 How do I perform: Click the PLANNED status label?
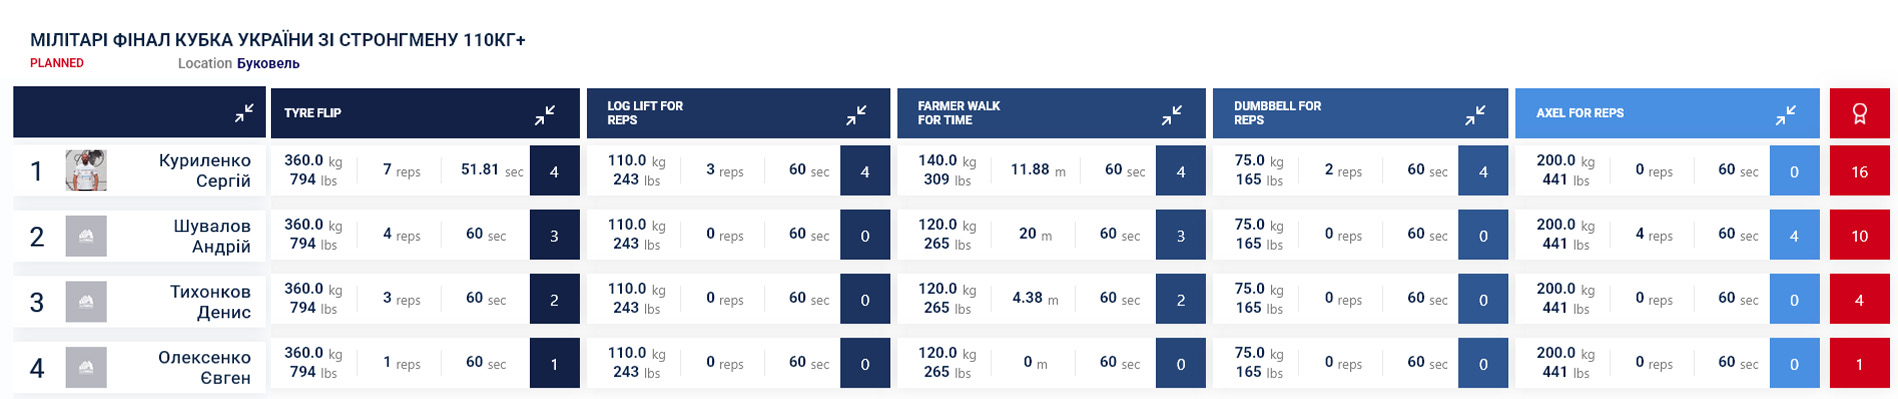(x=57, y=63)
